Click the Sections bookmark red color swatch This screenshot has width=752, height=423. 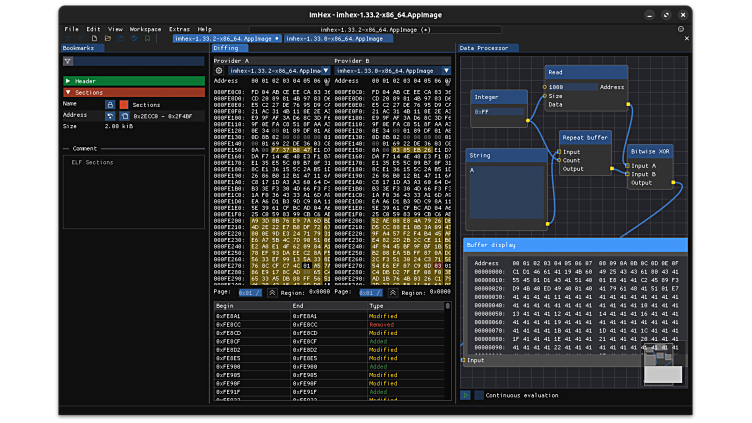(x=124, y=104)
